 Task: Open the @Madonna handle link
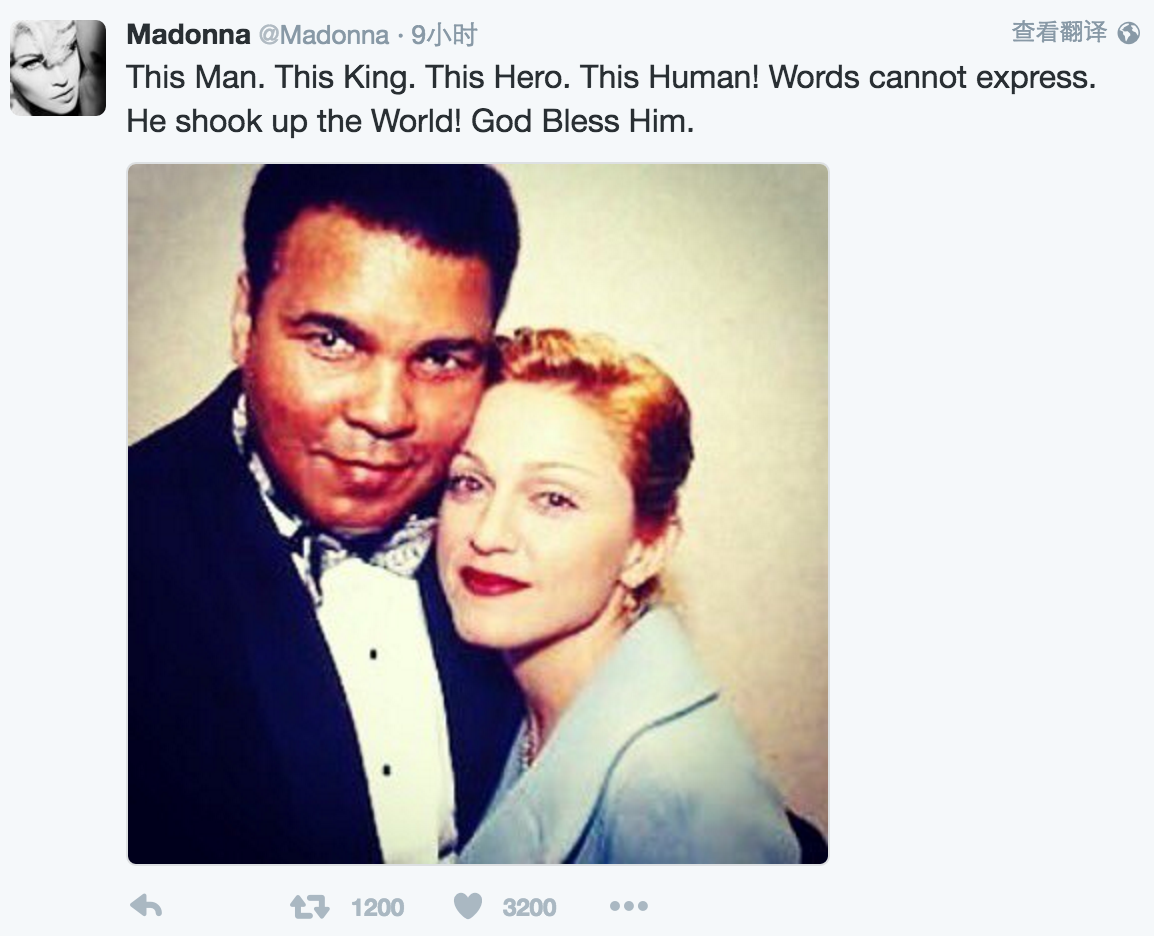(323, 35)
